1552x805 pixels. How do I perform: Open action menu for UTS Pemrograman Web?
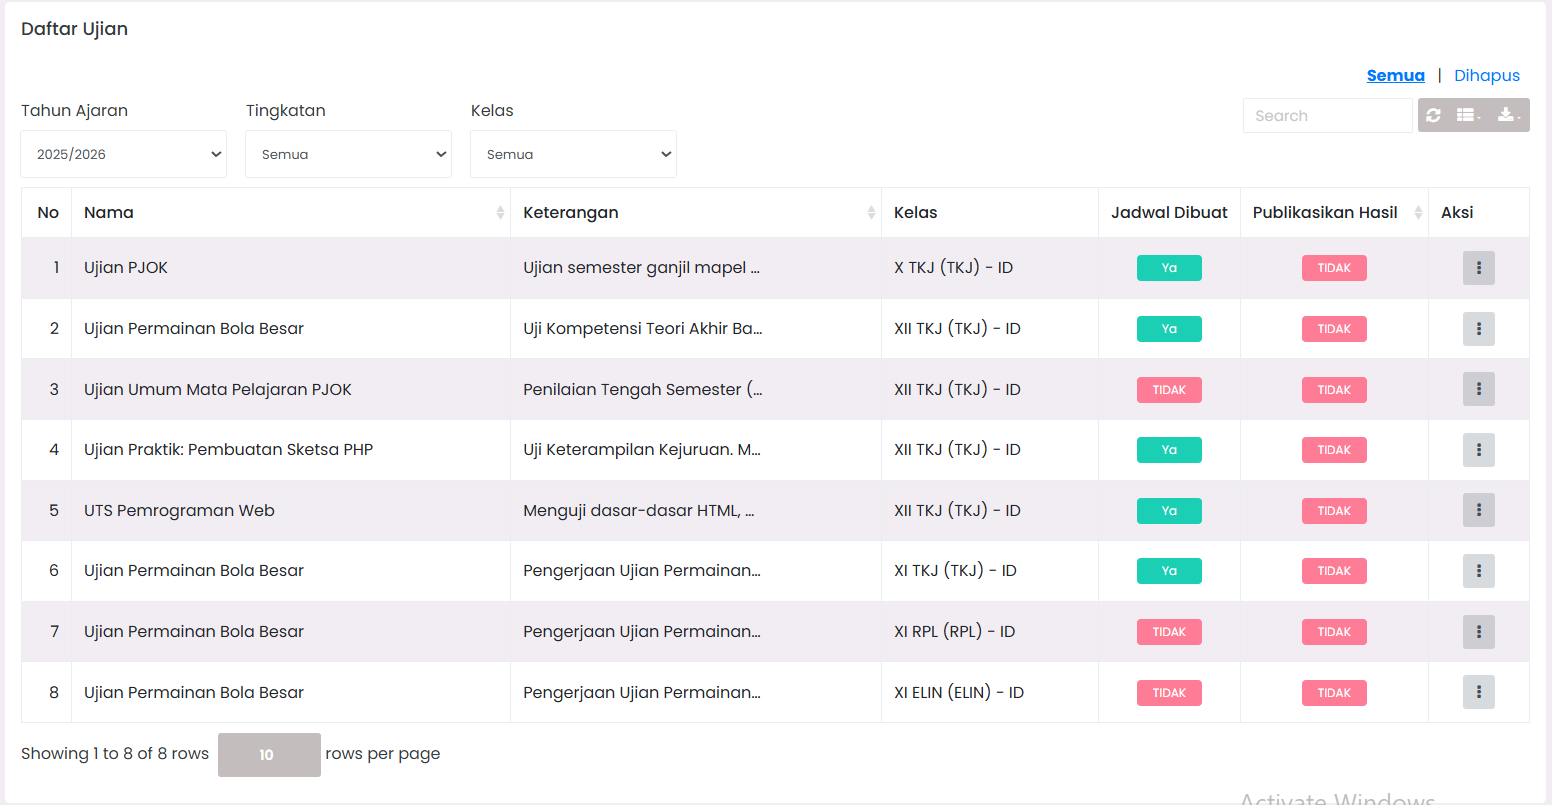coord(1478,510)
